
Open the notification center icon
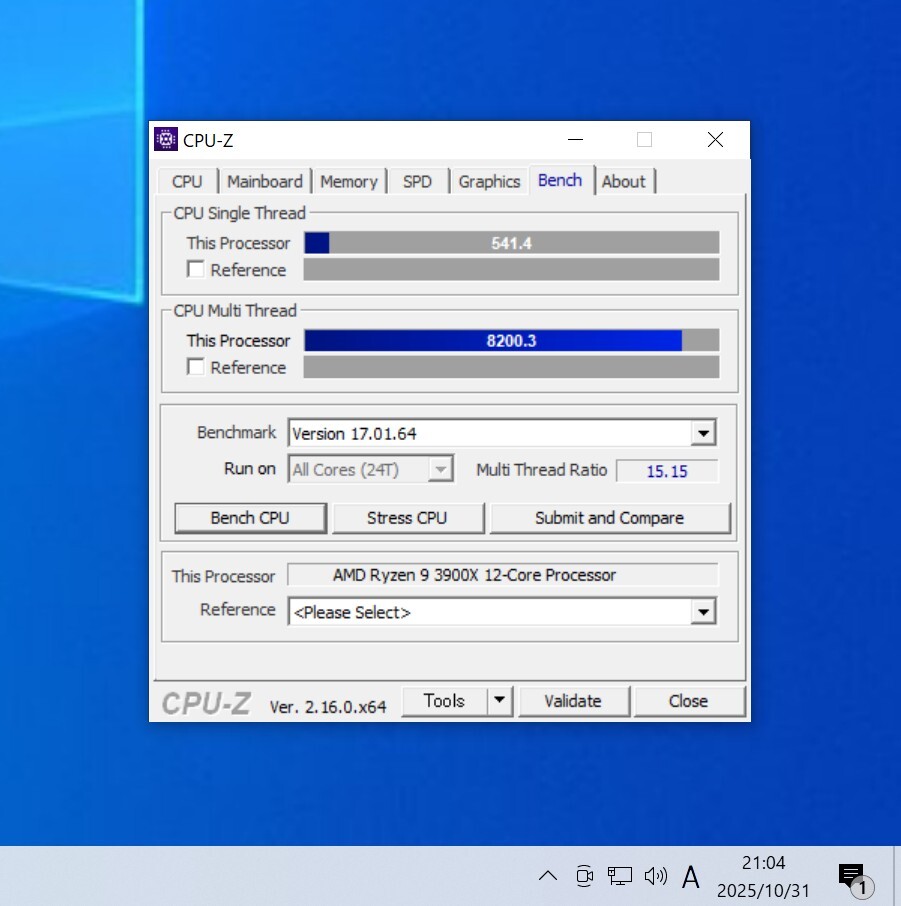tap(852, 878)
